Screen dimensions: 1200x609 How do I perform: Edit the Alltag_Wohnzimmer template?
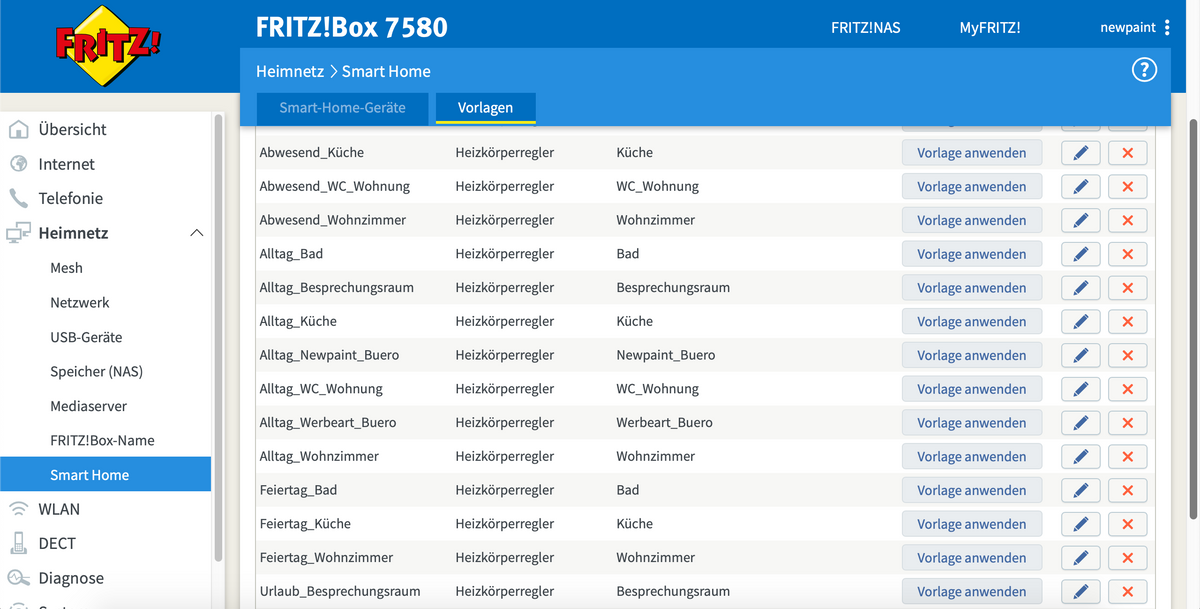point(1080,457)
